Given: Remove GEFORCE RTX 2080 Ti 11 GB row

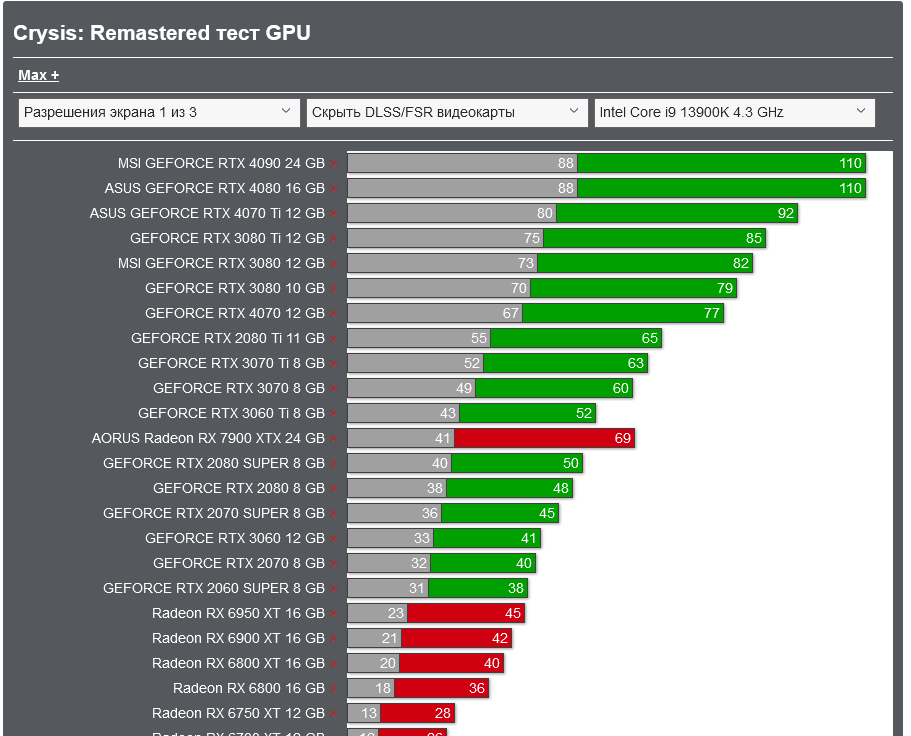Looking at the screenshot, I should point(333,339).
